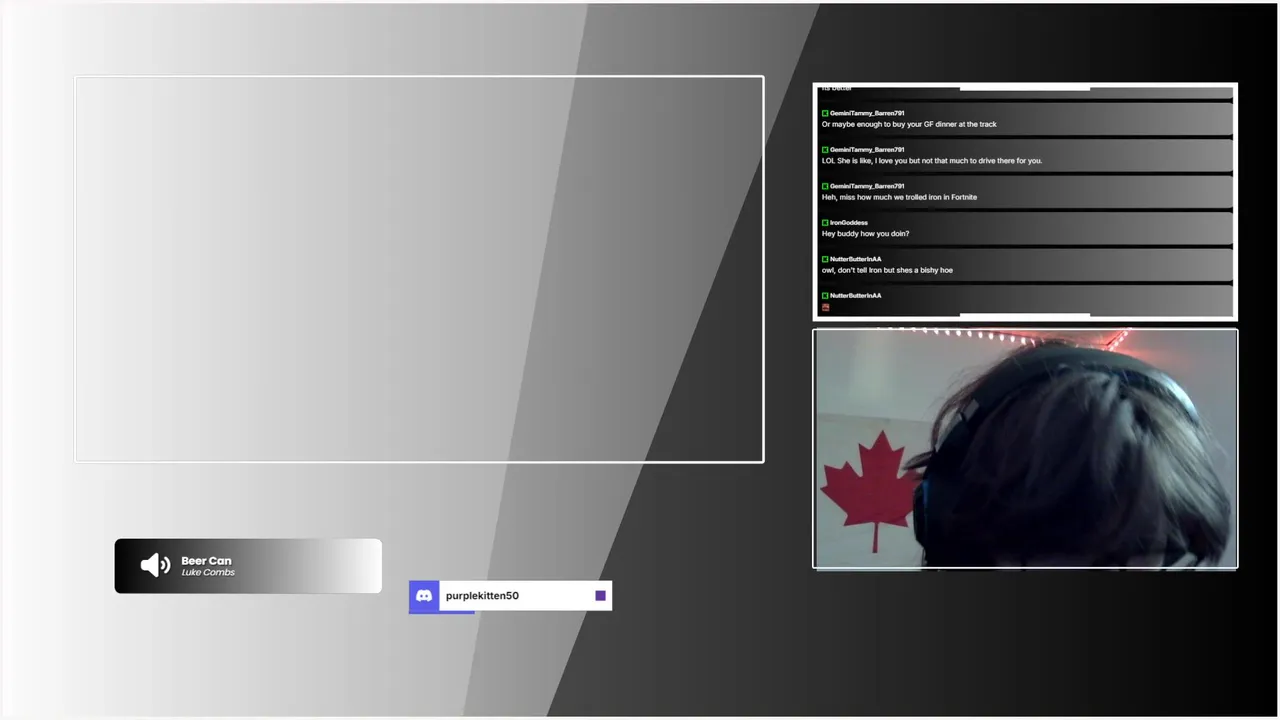The height and width of the screenshot is (720, 1280).
Task: Click the green badge above "Or maybe enough" message
Action: [825, 114]
